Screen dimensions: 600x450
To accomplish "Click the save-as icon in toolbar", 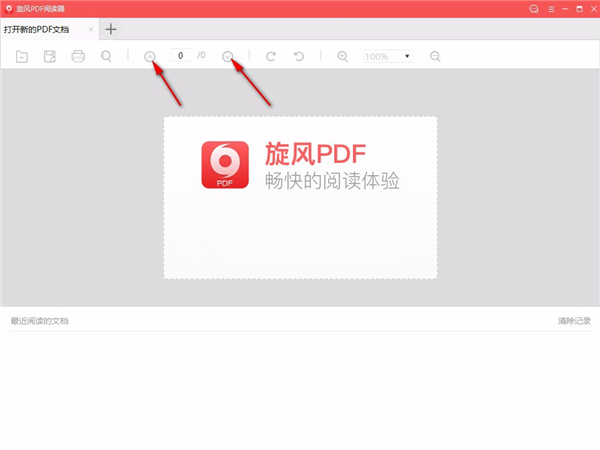I will point(50,56).
